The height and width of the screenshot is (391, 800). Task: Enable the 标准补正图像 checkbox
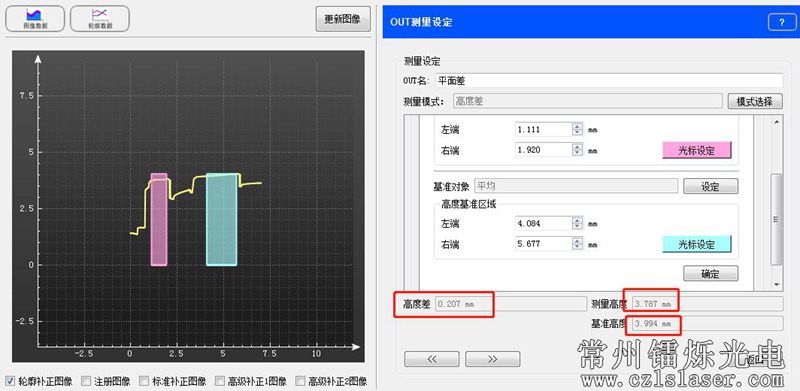pyautogui.click(x=144, y=381)
